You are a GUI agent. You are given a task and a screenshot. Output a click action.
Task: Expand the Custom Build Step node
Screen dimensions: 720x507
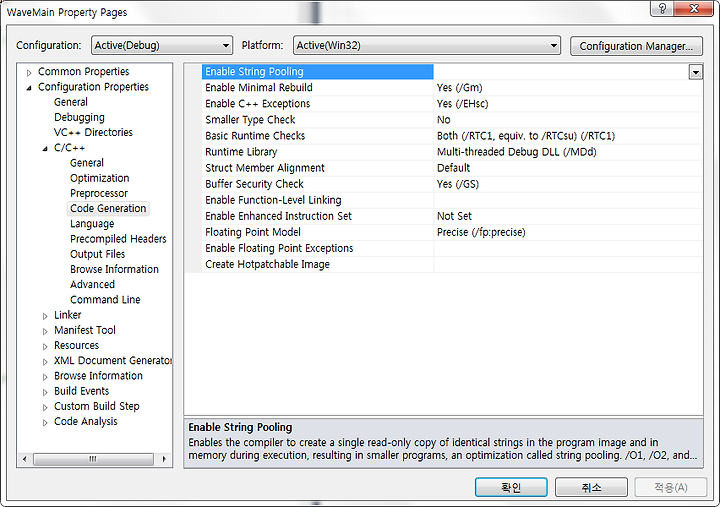[45, 407]
